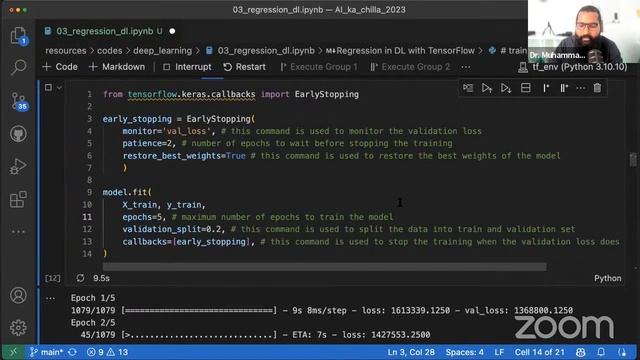
Task: Click the deep_learning breadcrumb
Action: click(x=162, y=51)
